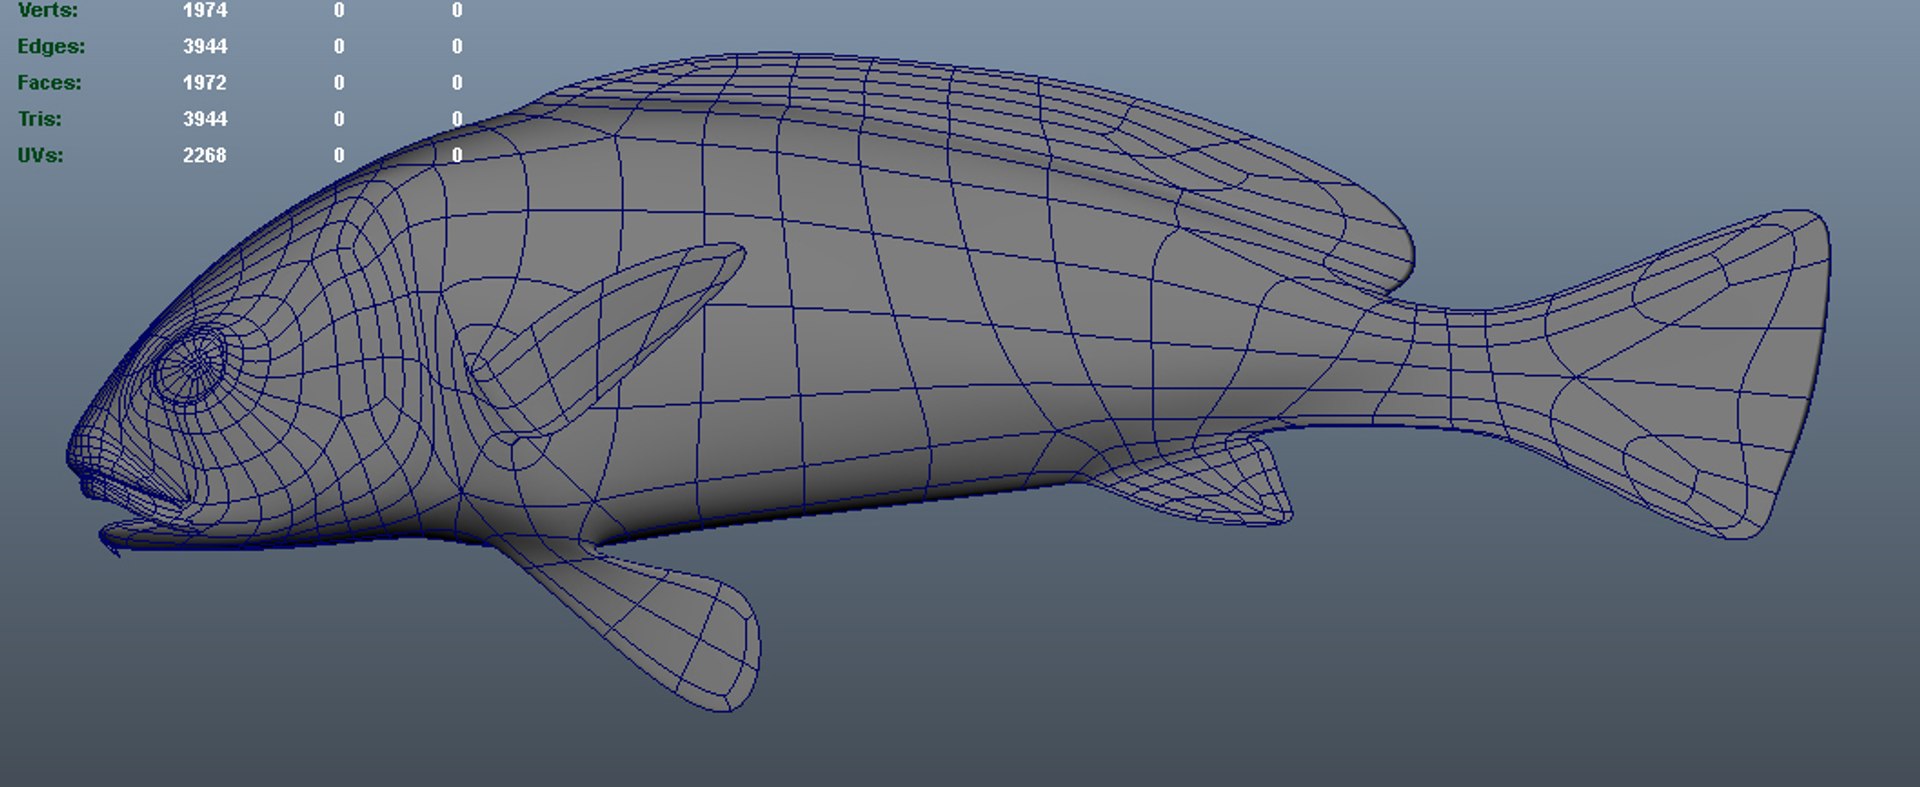
Task: Click the Verts count value 1974
Action: [205, 10]
